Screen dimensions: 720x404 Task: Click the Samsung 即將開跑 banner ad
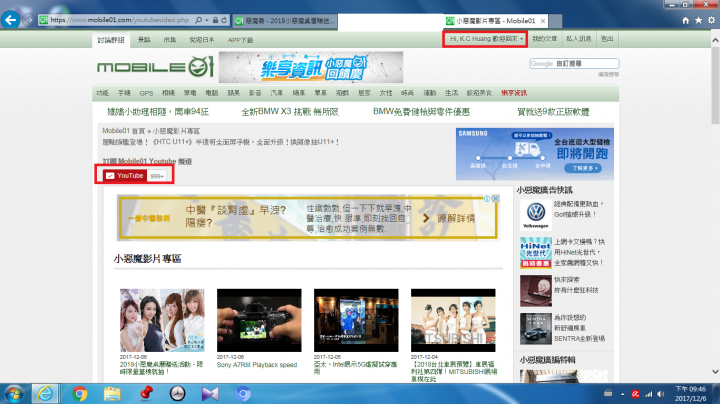(535, 154)
